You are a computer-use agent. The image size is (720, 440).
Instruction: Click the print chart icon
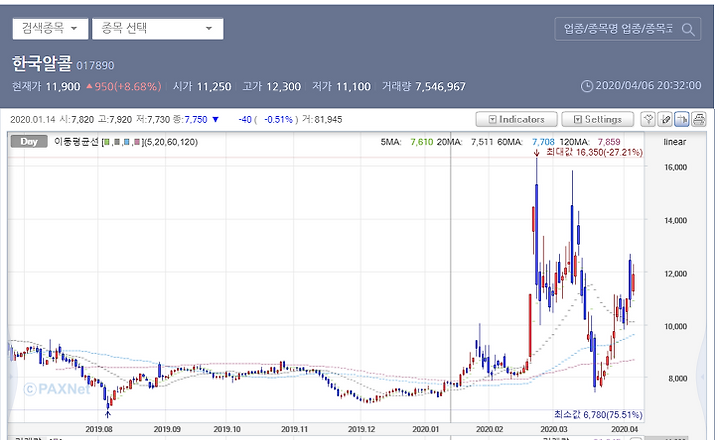click(x=698, y=119)
